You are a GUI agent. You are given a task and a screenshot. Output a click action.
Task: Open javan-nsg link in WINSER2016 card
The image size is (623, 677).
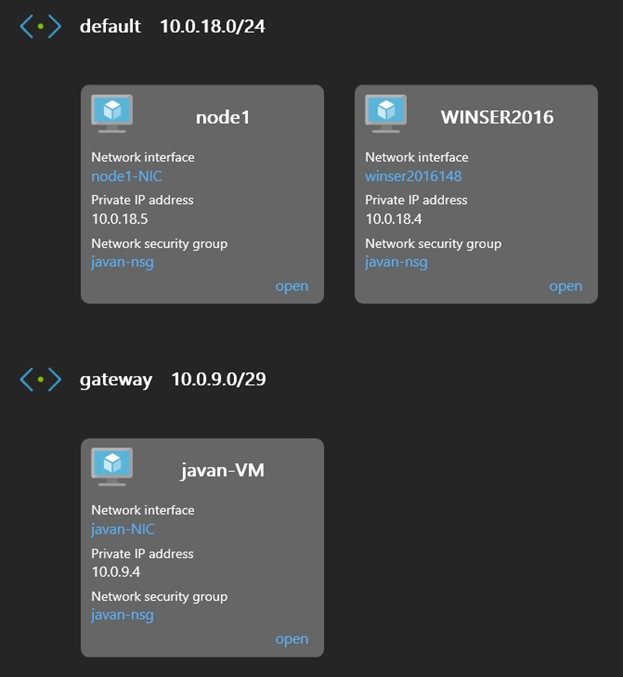[x=396, y=262]
